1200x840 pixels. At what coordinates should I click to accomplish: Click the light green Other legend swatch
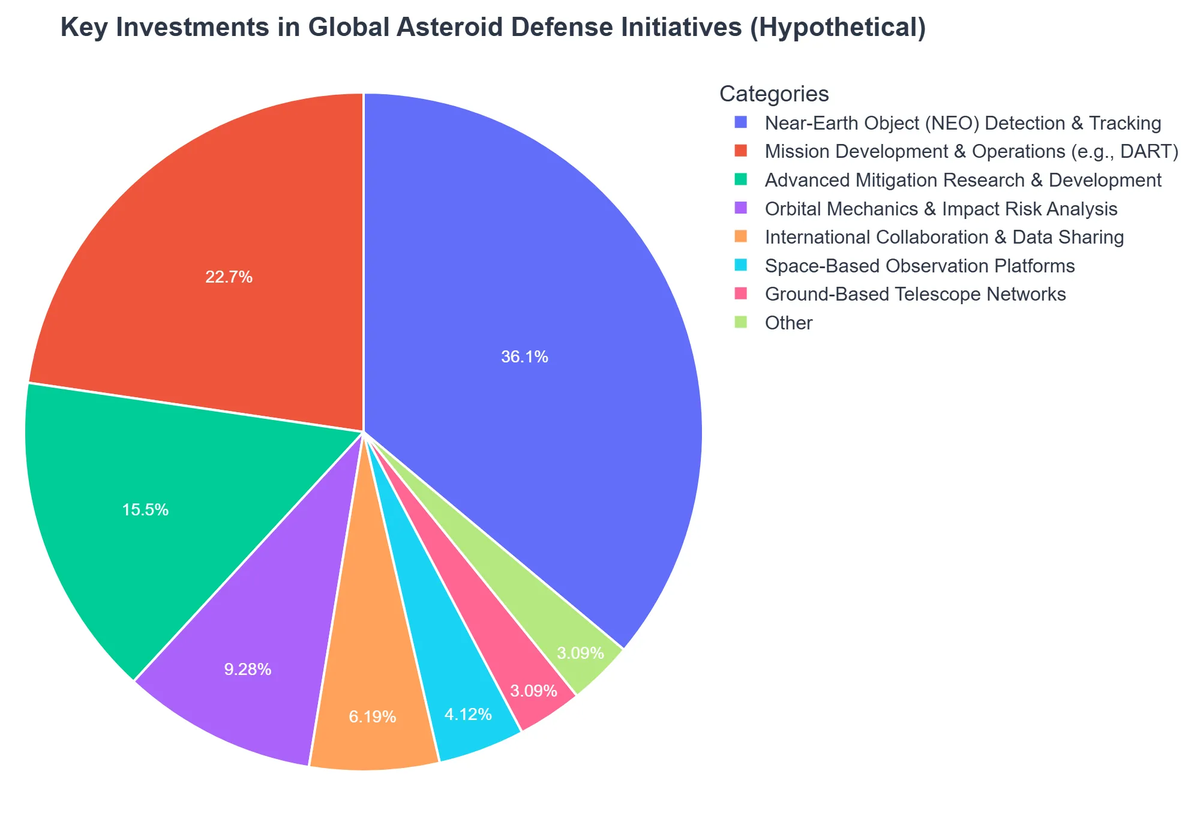tap(741, 323)
